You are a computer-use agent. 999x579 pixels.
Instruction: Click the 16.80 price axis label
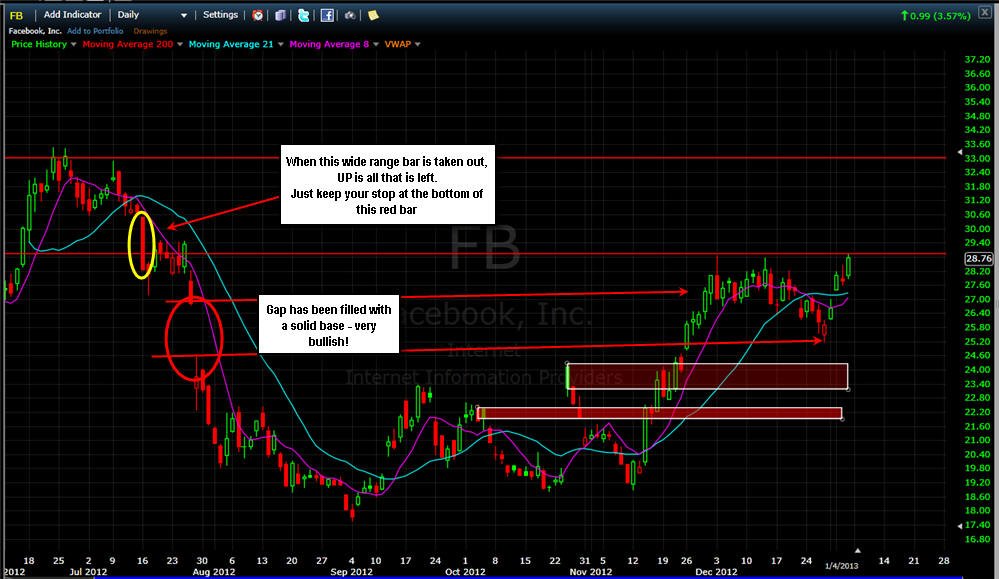click(977, 539)
